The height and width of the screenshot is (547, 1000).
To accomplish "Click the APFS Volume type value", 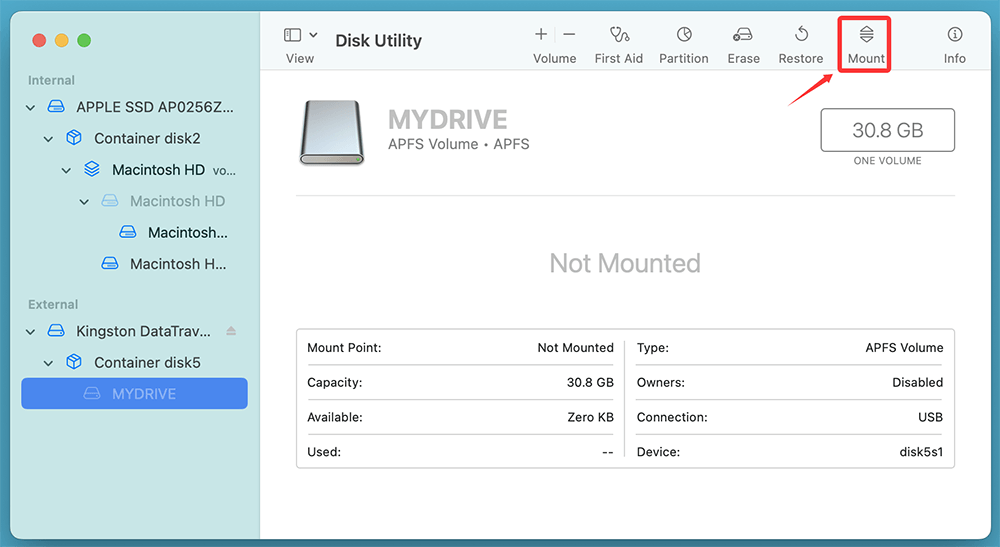I will pyautogui.click(x=904, y=347).
